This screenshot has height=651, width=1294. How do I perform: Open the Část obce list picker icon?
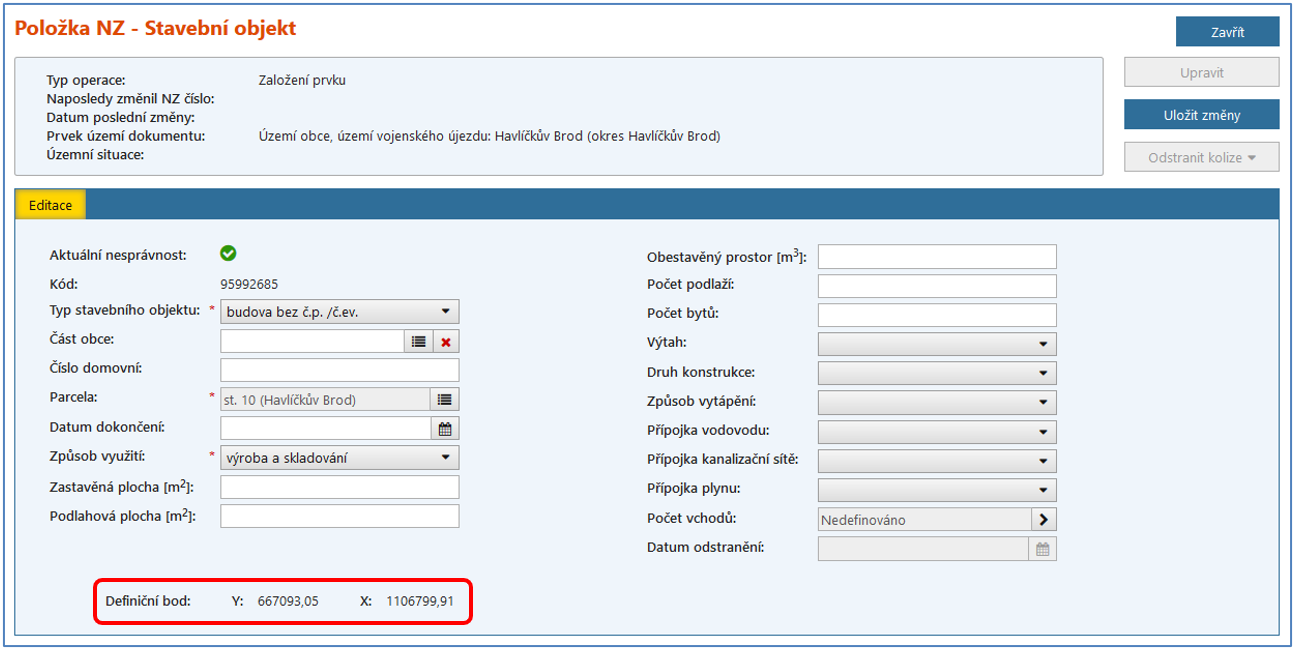tap(418, 341)
